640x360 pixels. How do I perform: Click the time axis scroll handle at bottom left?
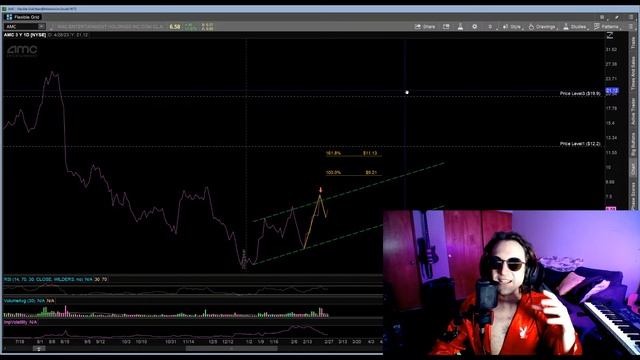coord(39,349)
